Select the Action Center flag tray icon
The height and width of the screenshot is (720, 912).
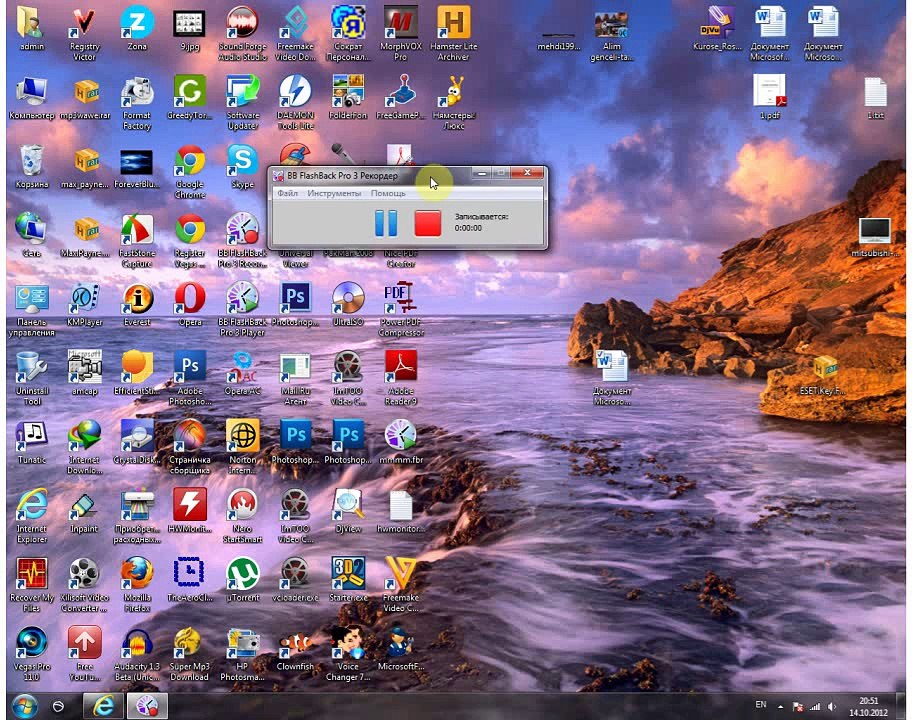pos(799,707)
